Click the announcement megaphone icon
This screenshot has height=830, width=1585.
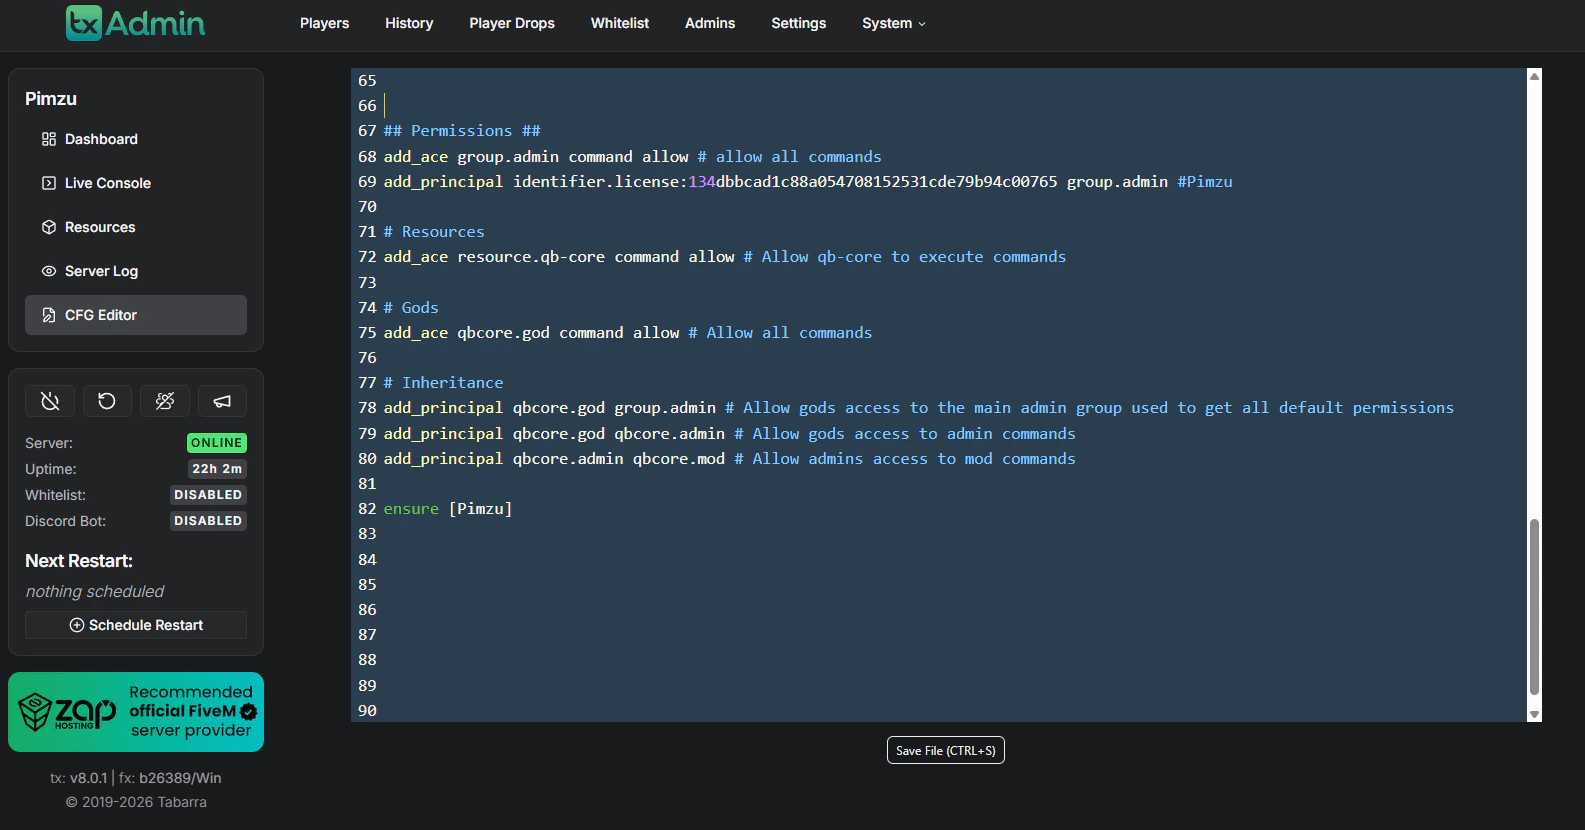click(x=222, y=401)
